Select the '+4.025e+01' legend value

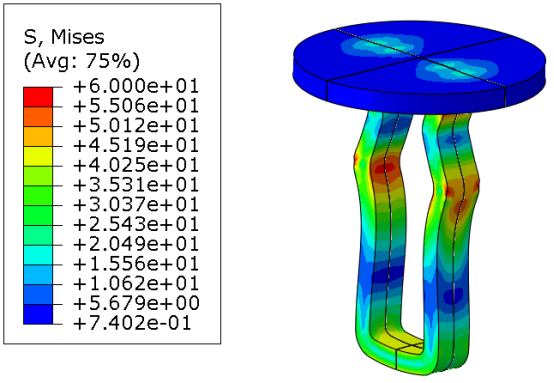pos(136,165)
